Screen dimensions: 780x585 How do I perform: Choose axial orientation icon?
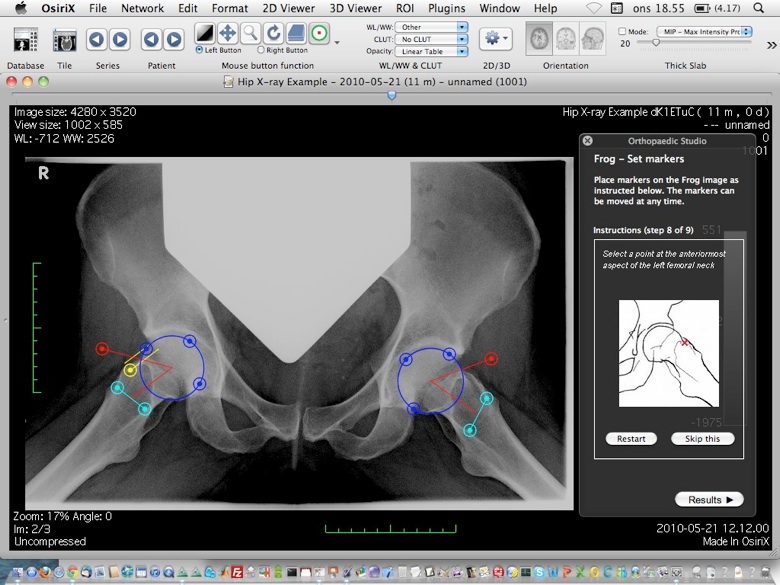coord(539,38)
